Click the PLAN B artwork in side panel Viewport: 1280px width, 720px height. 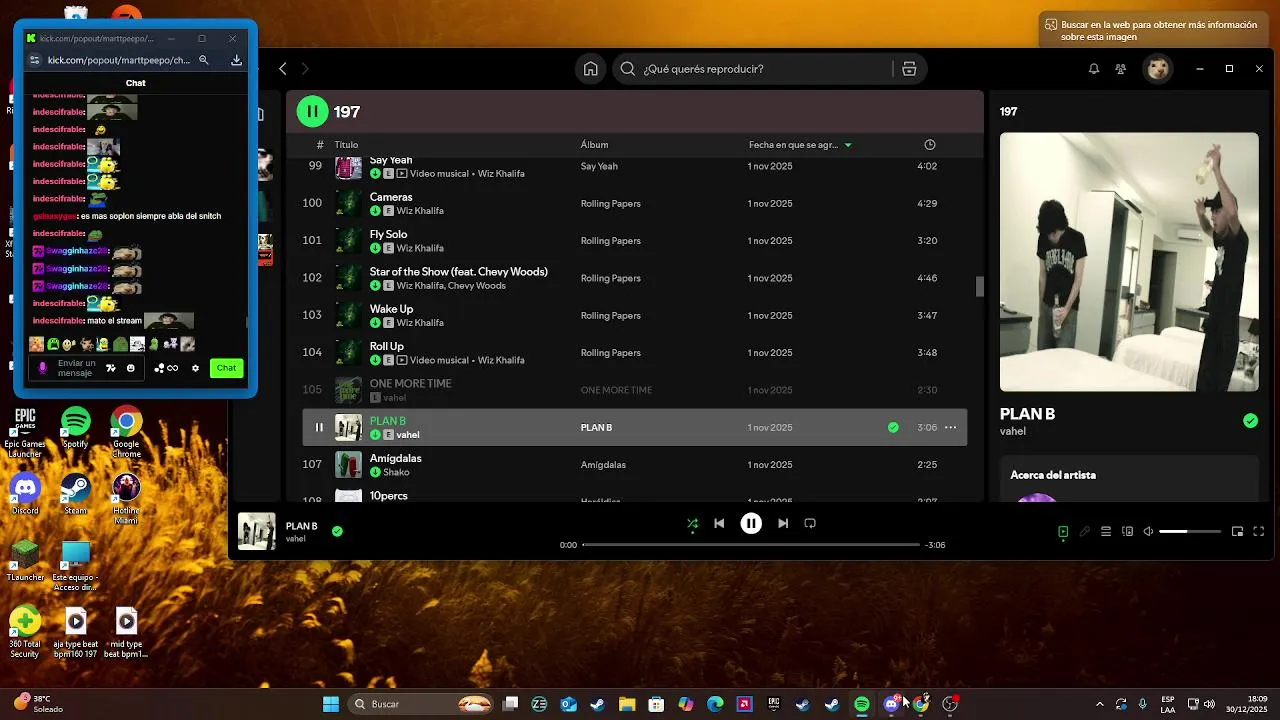(1129, 262)
